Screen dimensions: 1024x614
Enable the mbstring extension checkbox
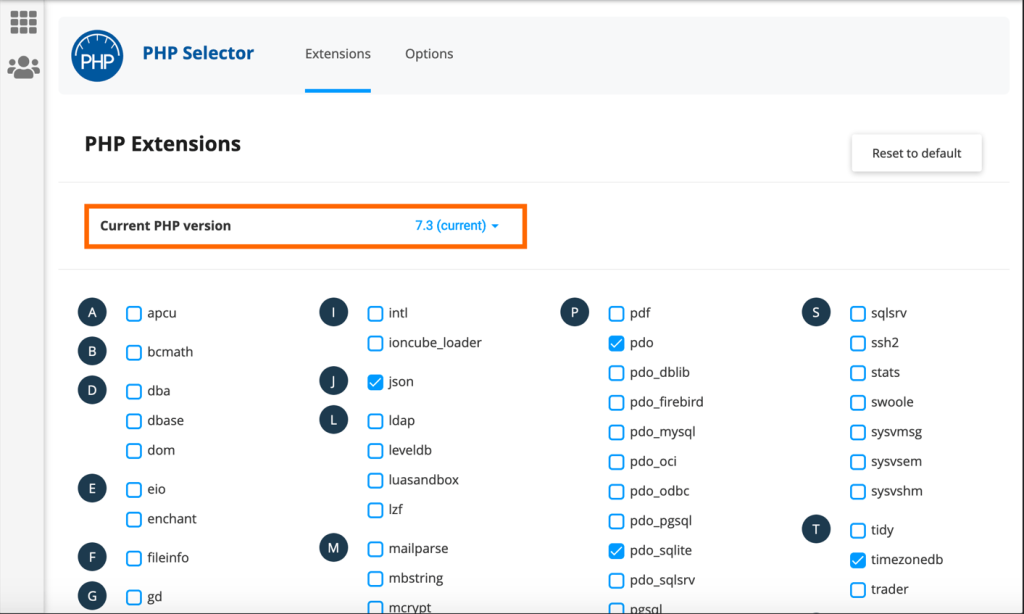coord(376,579)
